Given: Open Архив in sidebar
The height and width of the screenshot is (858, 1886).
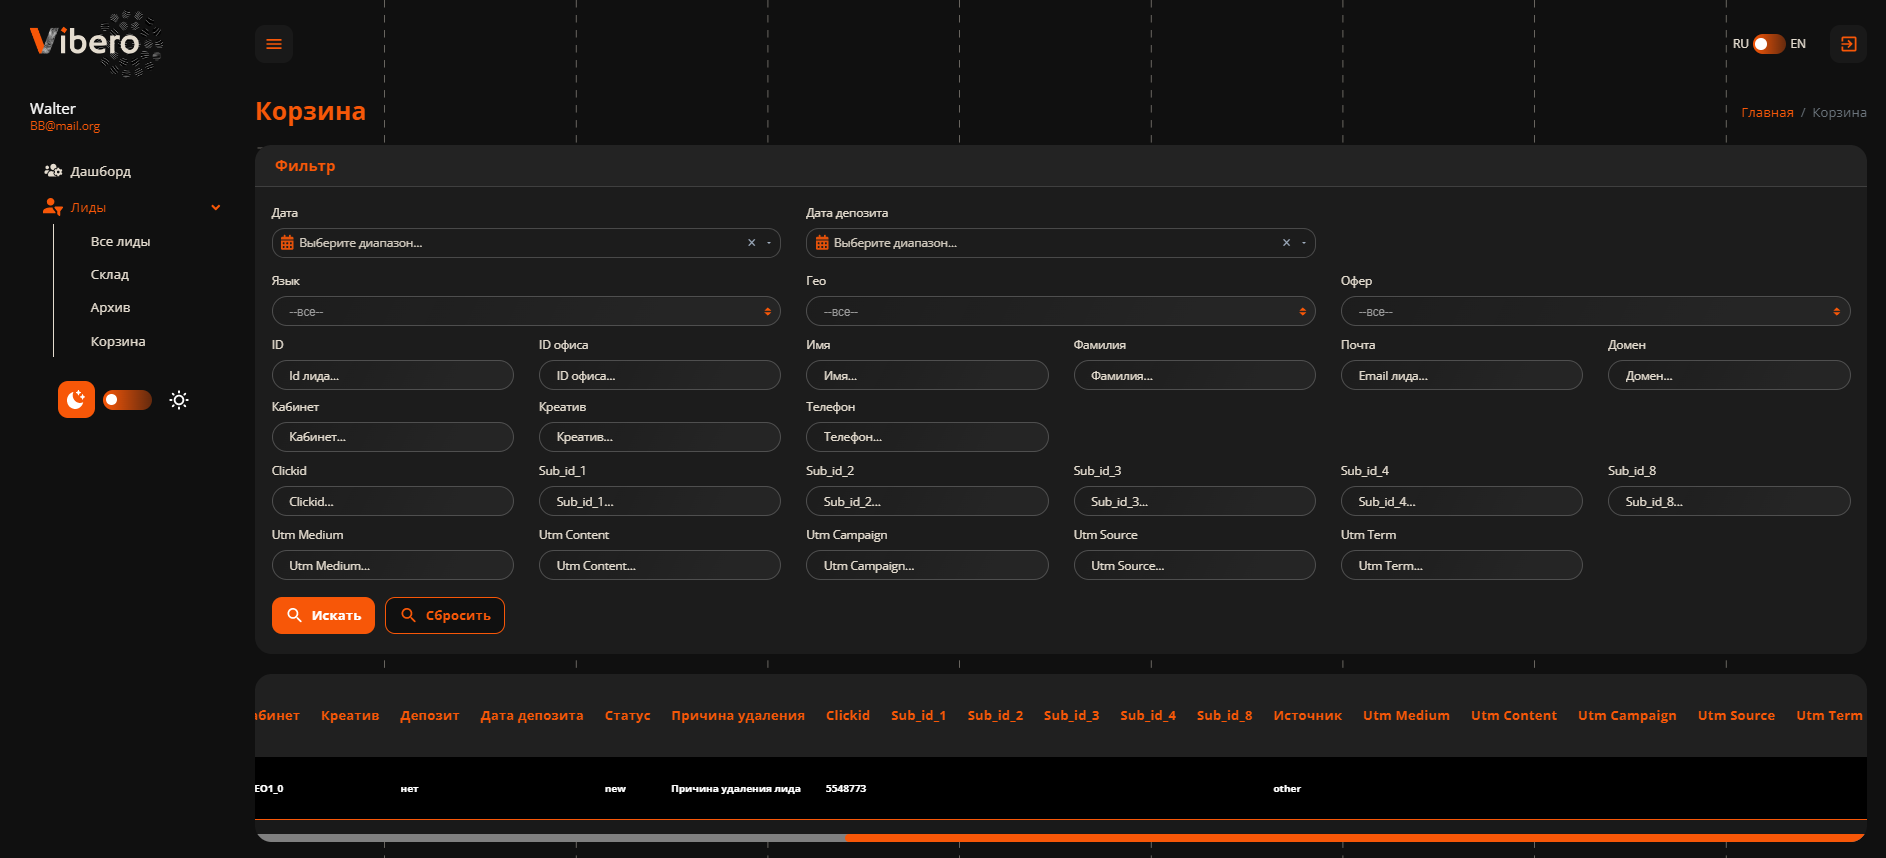Looking at the screenshot, I should point(110,307).
